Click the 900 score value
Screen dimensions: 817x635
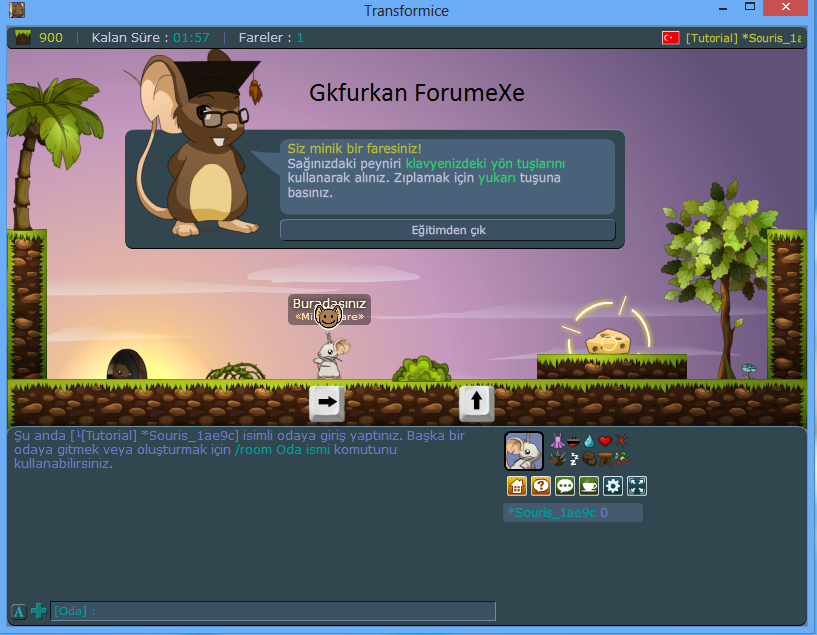(x=51, y=38)
